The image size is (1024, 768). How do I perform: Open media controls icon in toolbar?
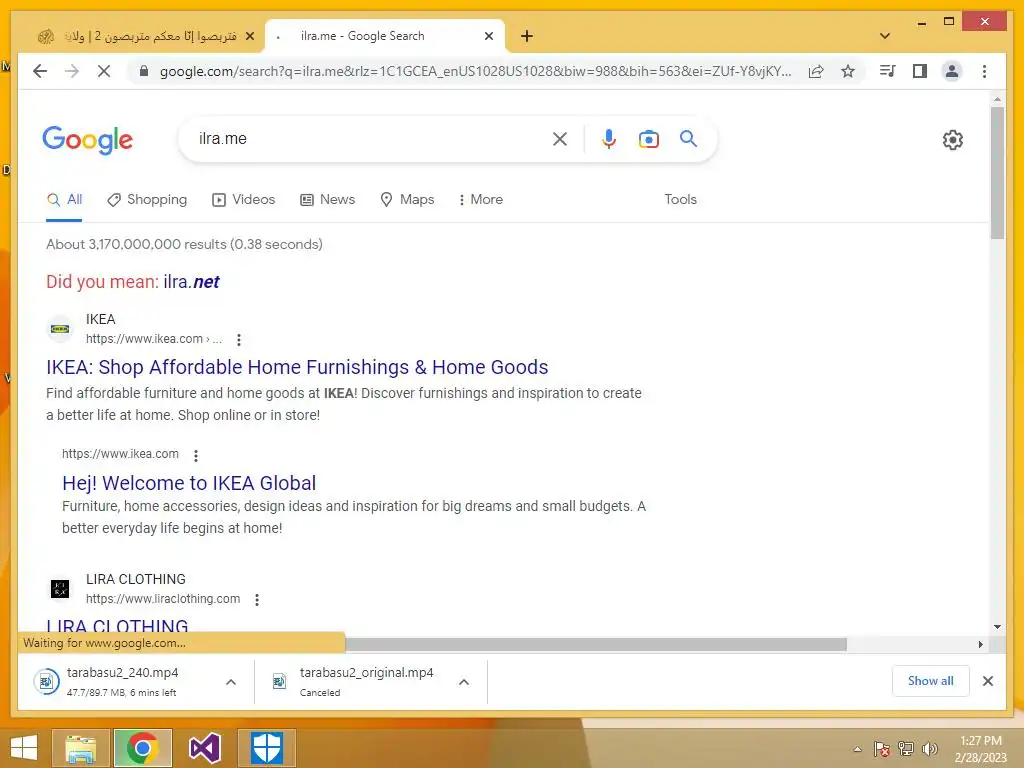point(887,71)
